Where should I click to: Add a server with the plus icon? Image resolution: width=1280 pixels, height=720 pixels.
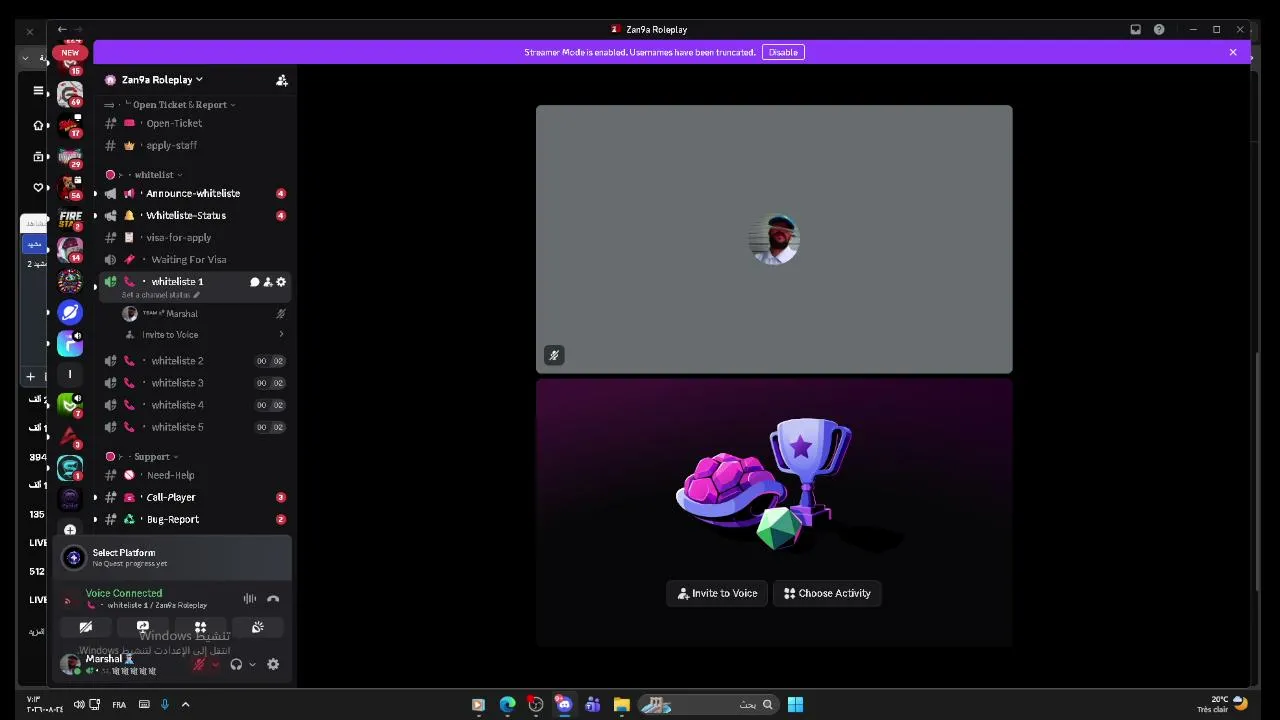click(70, 530)
